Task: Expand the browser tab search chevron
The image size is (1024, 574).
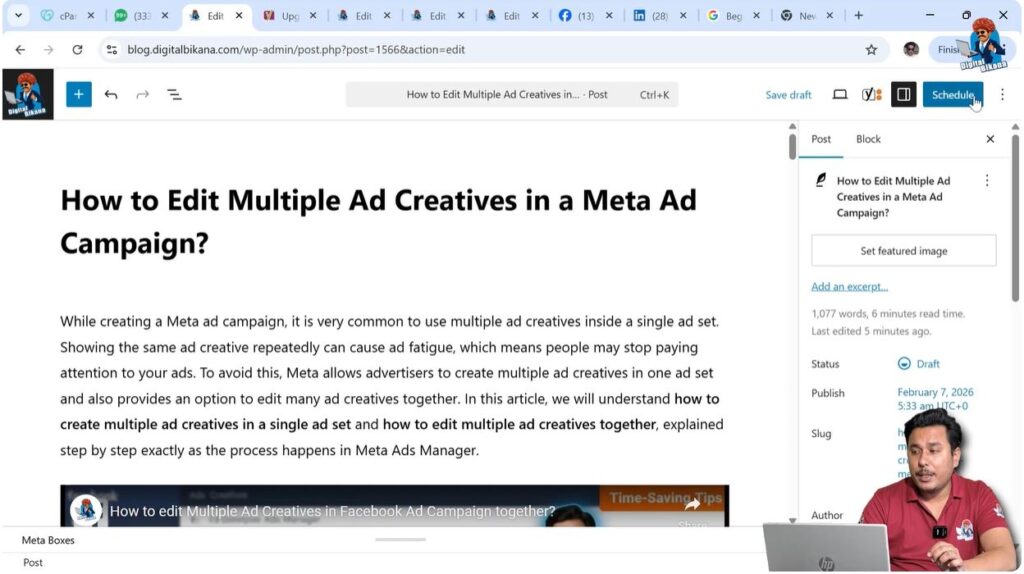Action: pos(18,15)
